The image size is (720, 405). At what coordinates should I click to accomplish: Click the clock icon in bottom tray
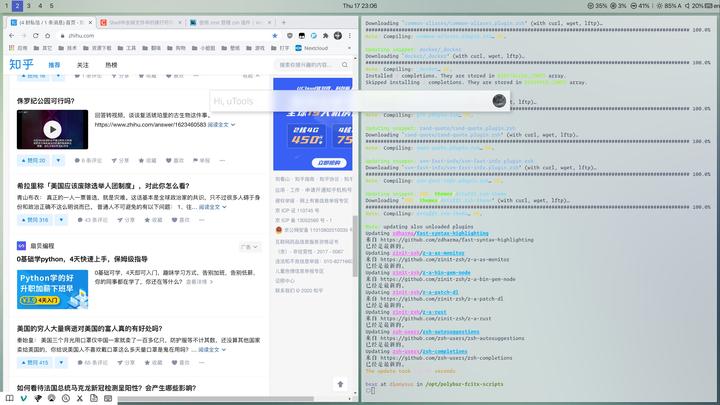pos(66,398)
